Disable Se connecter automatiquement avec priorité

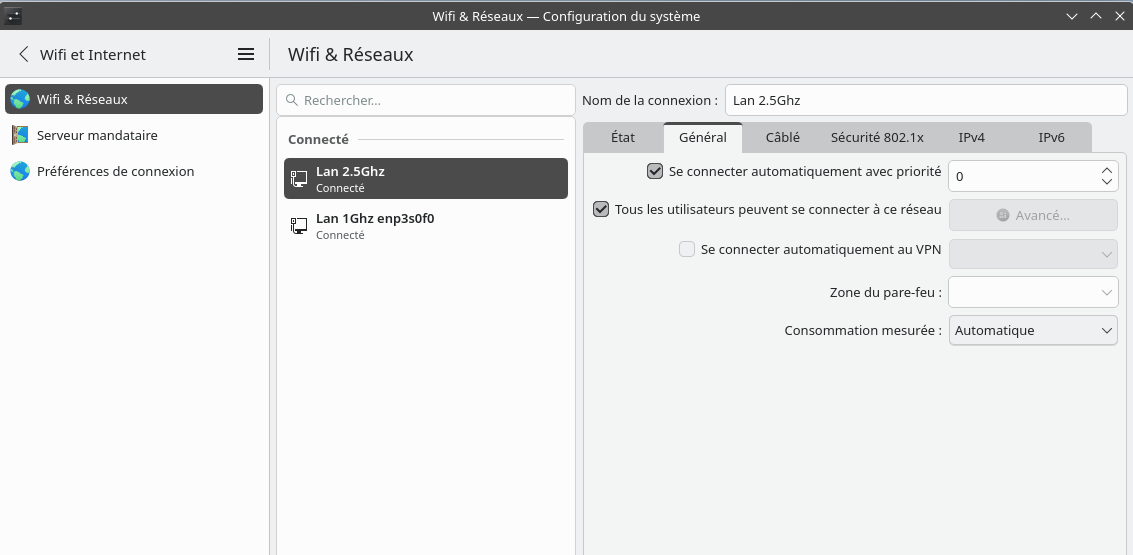[x=655, y=171]
